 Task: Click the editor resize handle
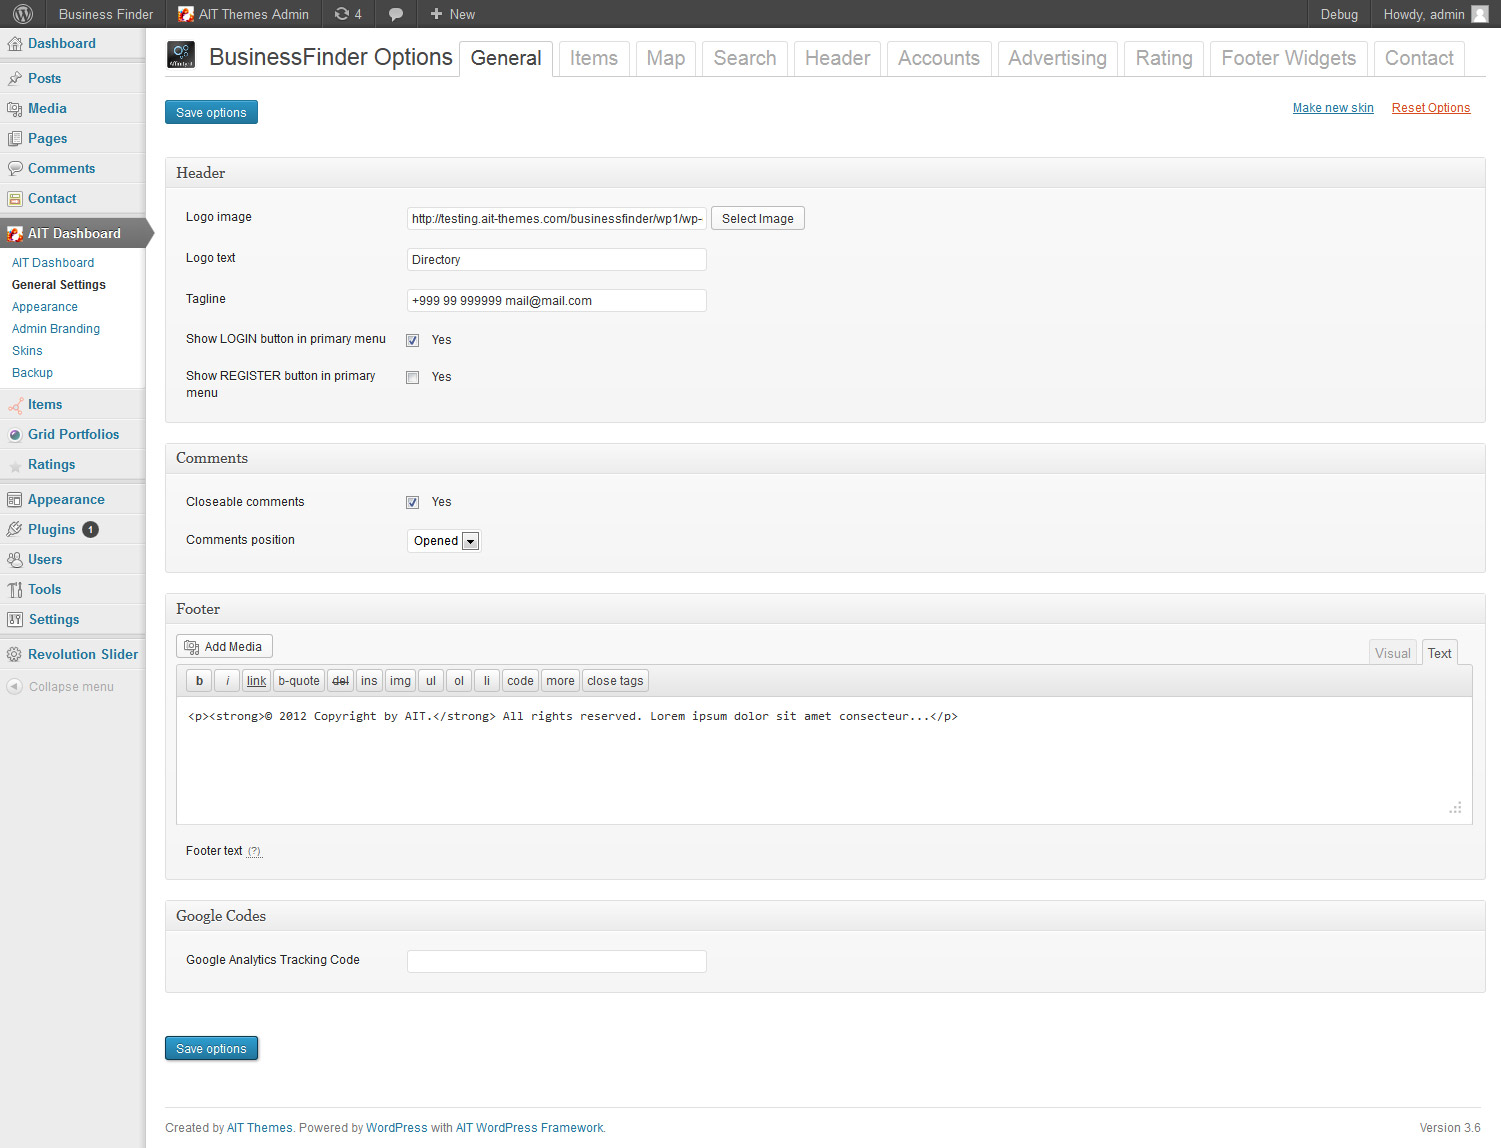[x=1456, y=808]
